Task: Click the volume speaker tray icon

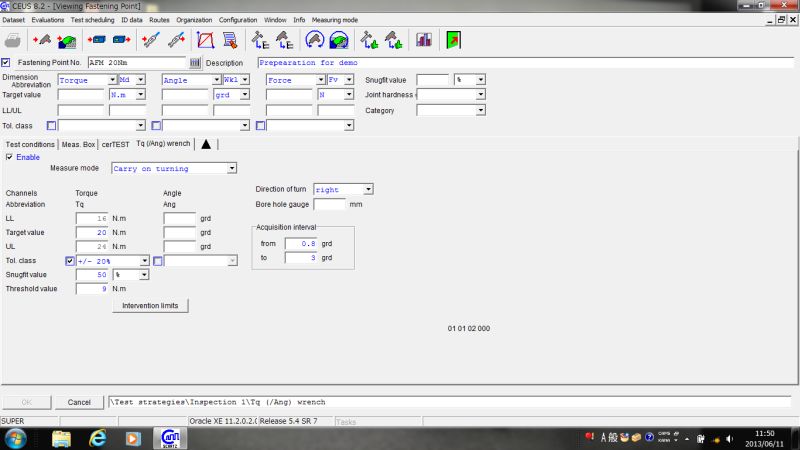Action: pyautogui.click(x=730, y=439)
